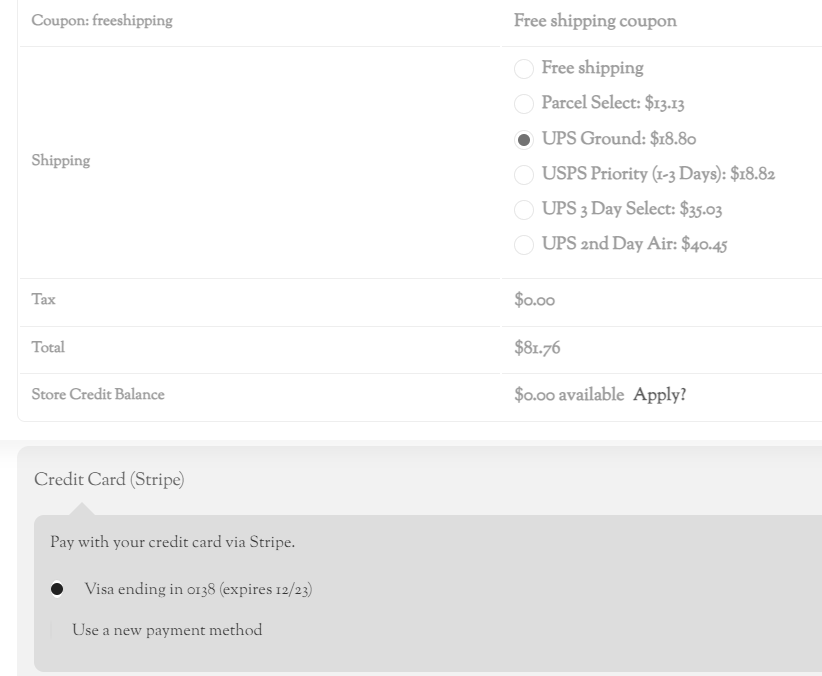Click the Apply? store credit link

(659, 395)
